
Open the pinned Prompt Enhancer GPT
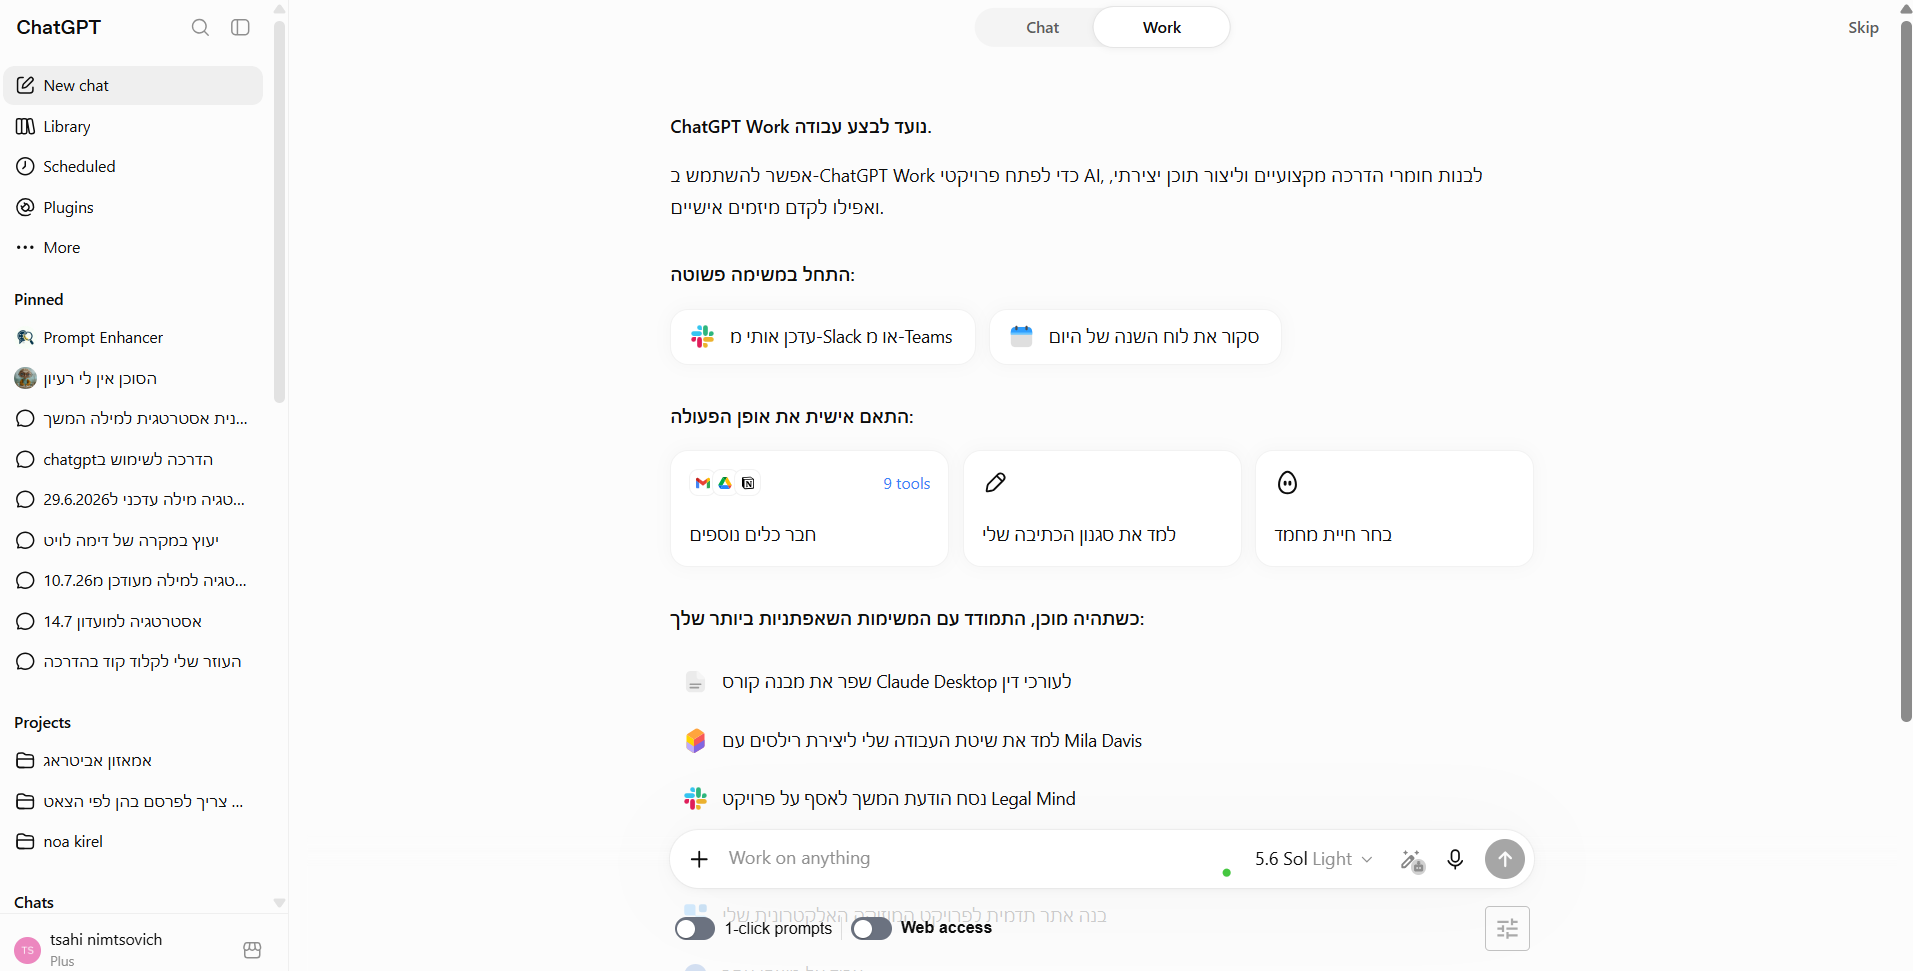coord(133,338)
